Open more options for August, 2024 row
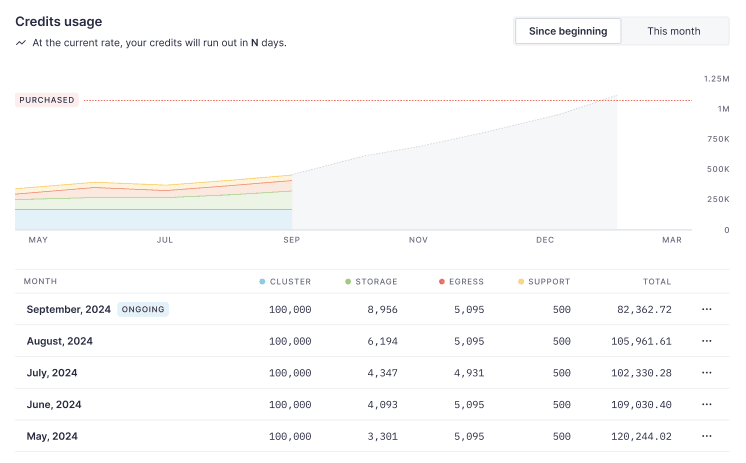Viewport: 746px width, 463px height. pos(707,341)
